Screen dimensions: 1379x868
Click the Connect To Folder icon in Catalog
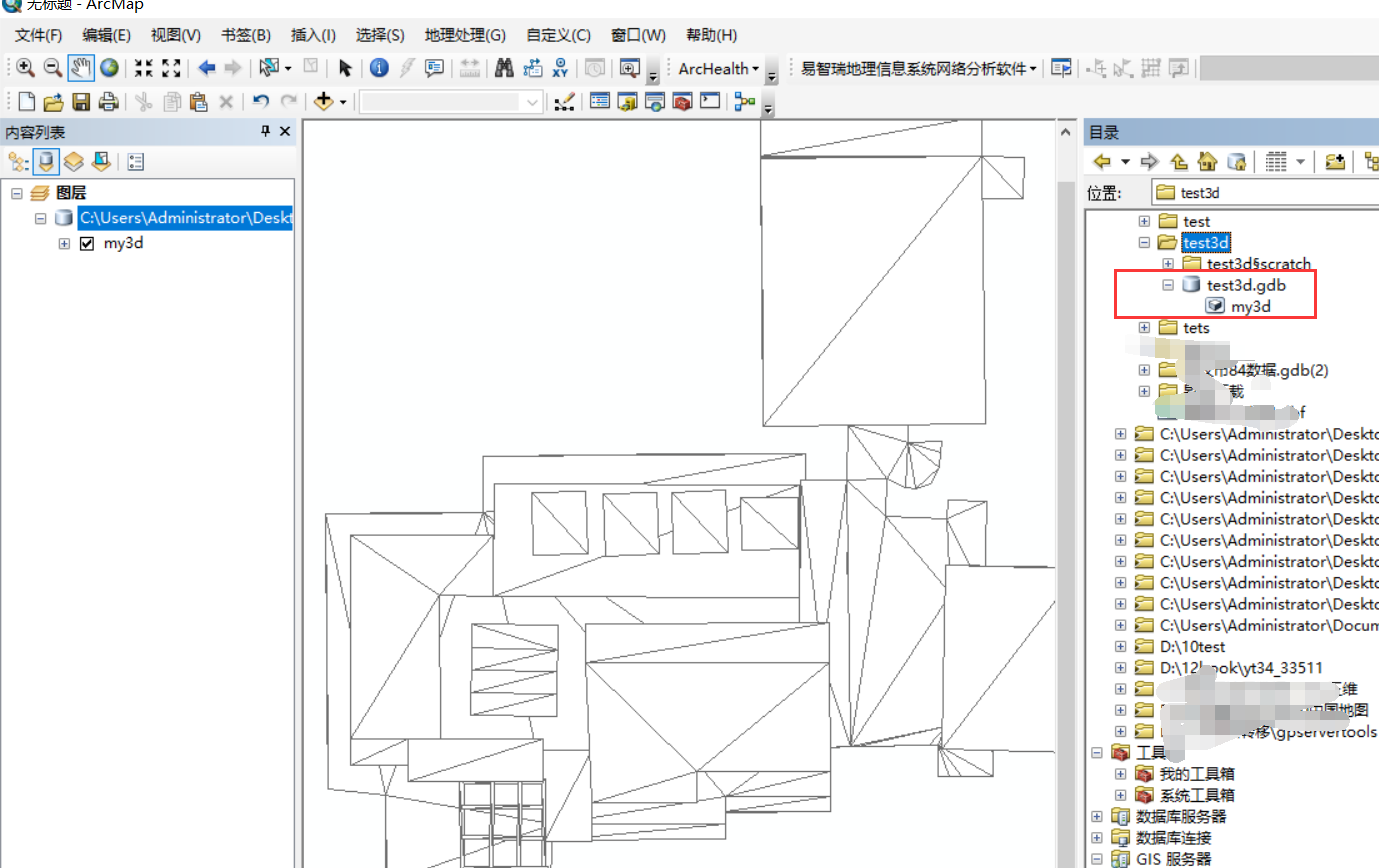click(1335, 161)
